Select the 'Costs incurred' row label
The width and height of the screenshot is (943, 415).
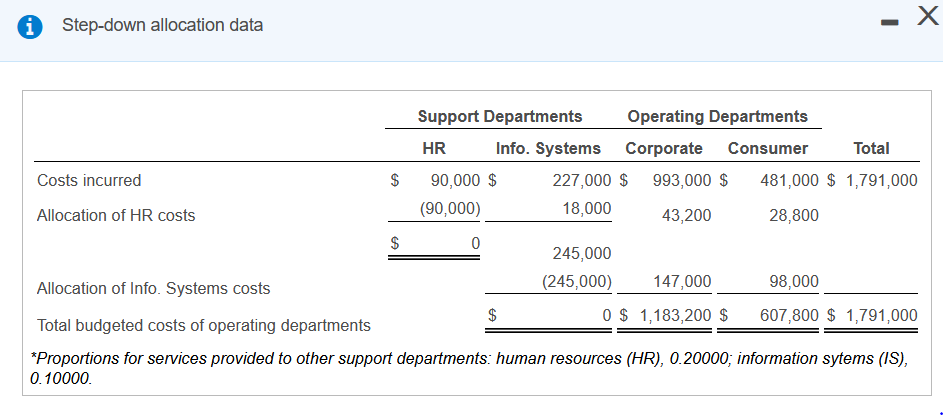coord(89,180)
